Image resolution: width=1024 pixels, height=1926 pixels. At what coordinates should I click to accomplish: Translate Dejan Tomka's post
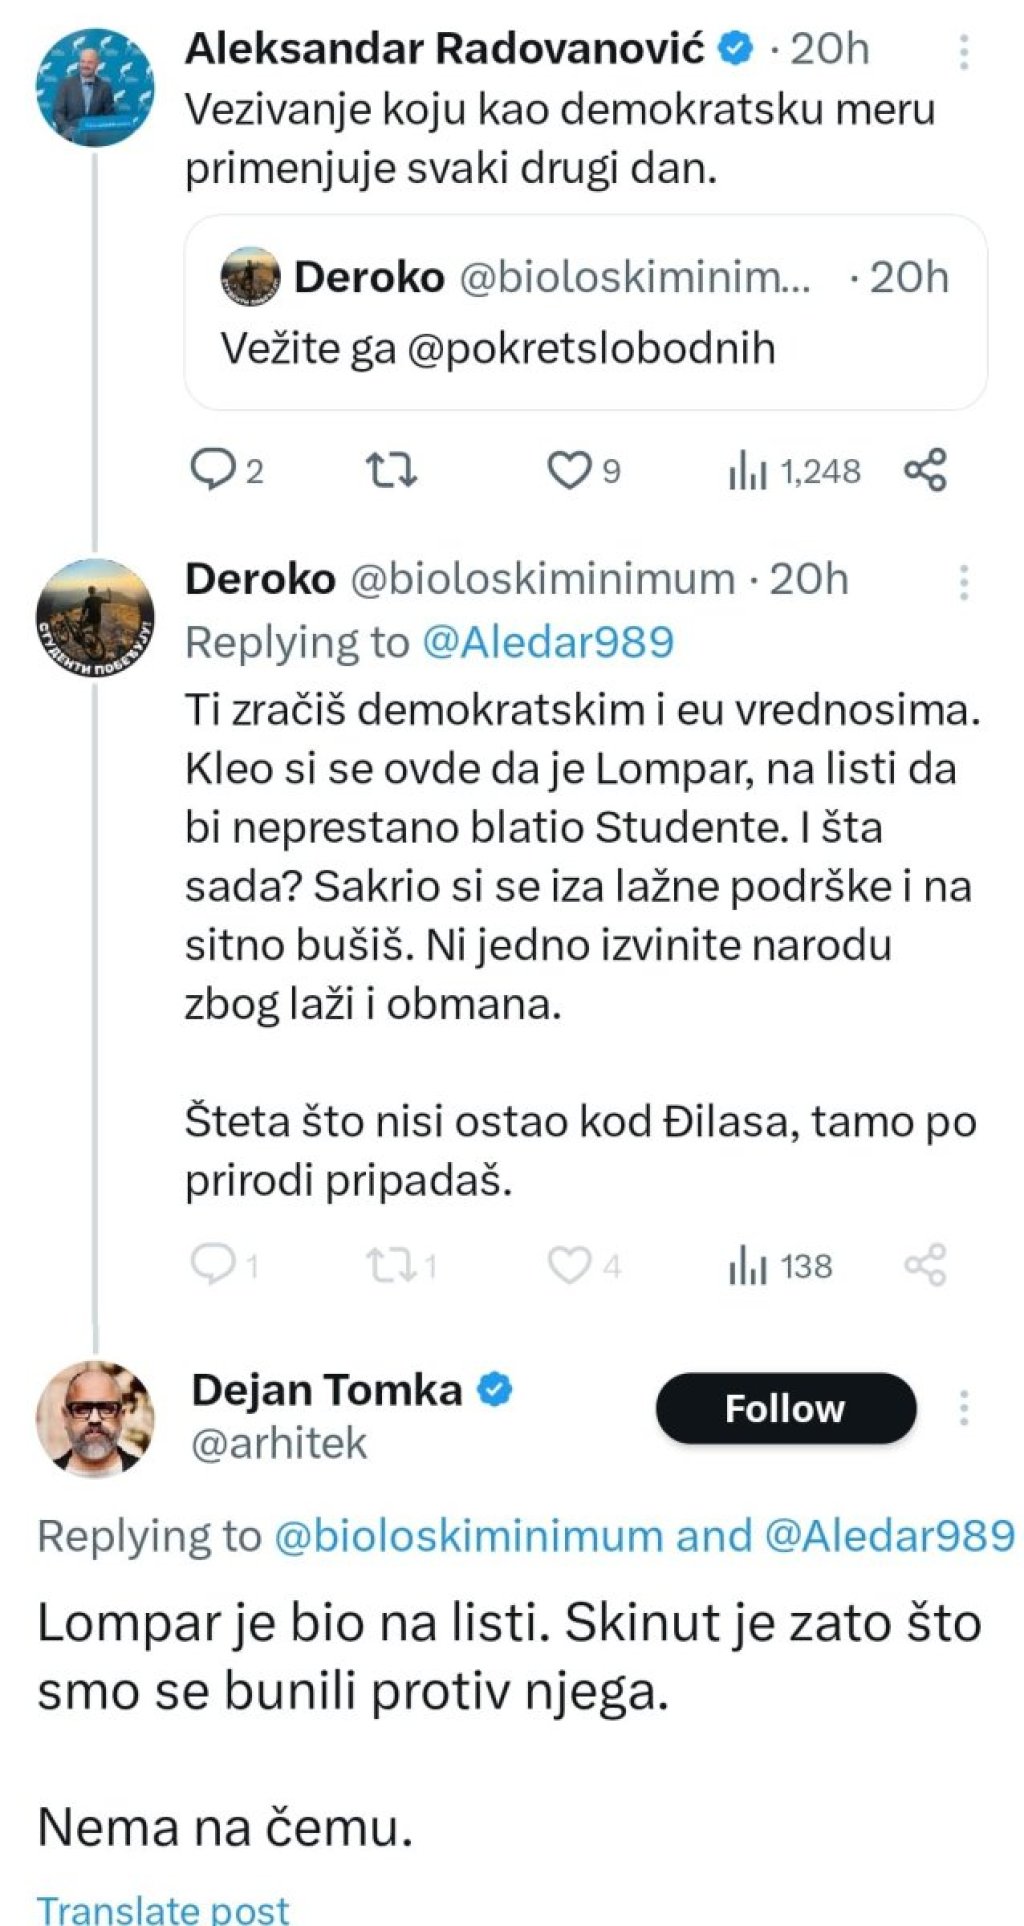coord(163,1908)
